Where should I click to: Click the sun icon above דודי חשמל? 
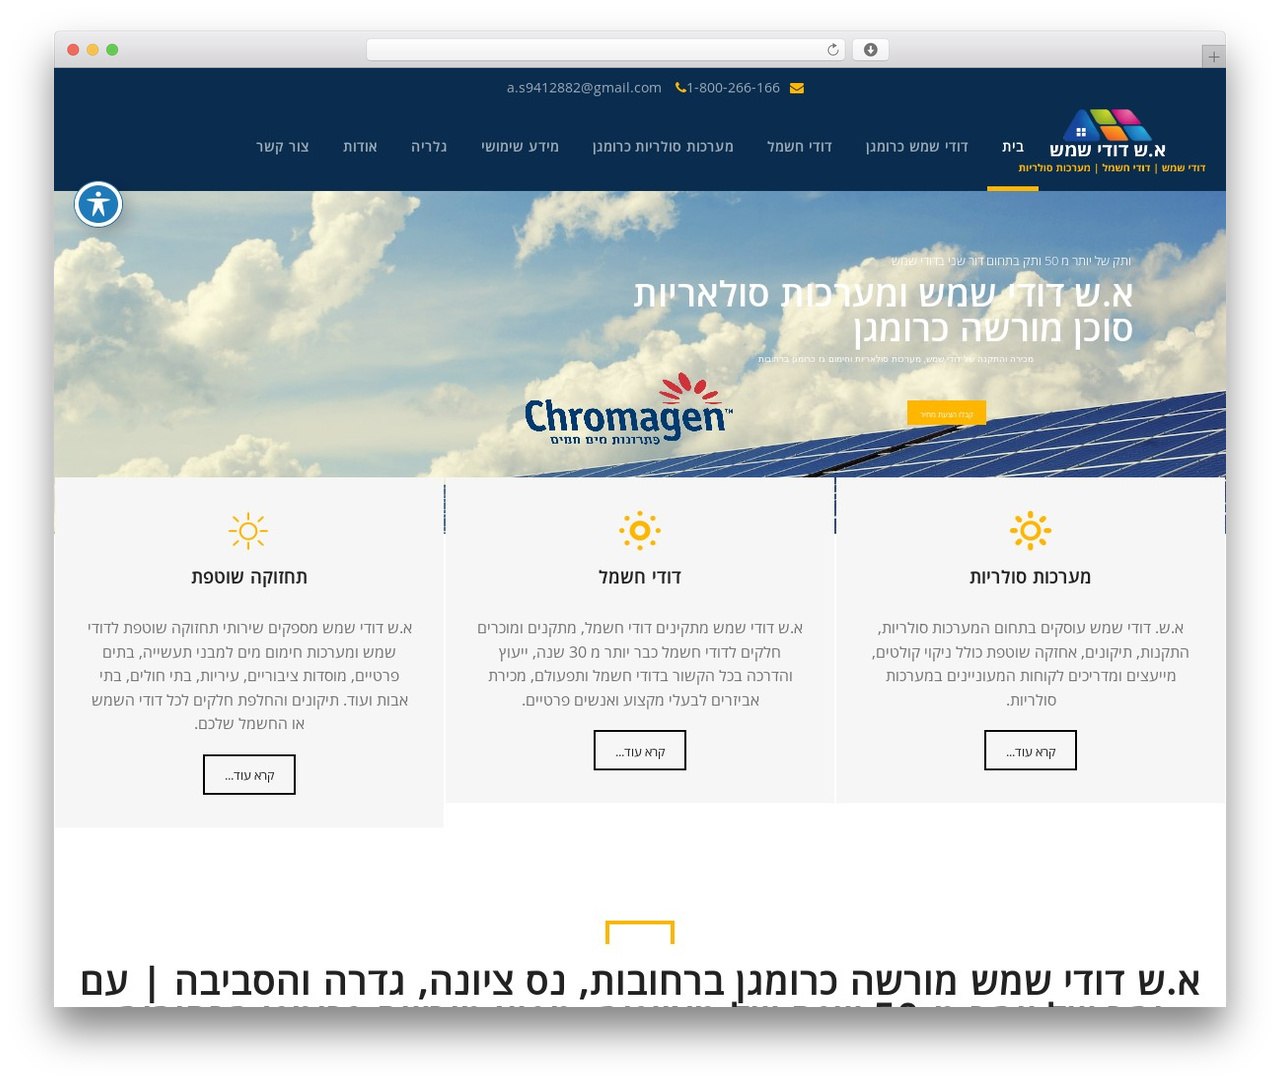click(640, 531)
